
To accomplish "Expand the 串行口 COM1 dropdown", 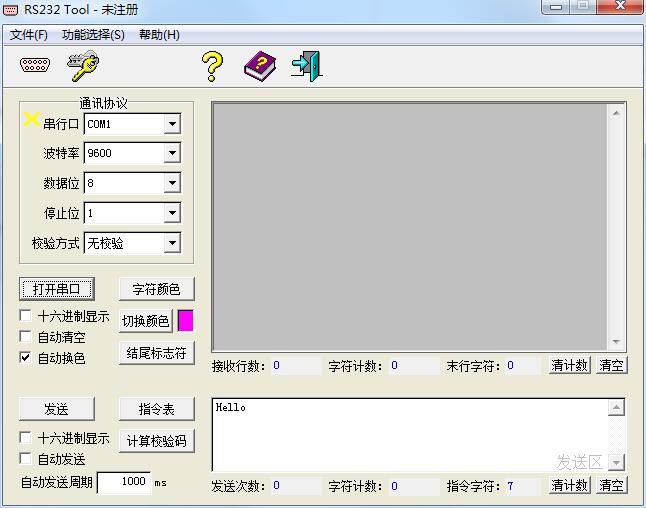I will (x=172, y=124).
